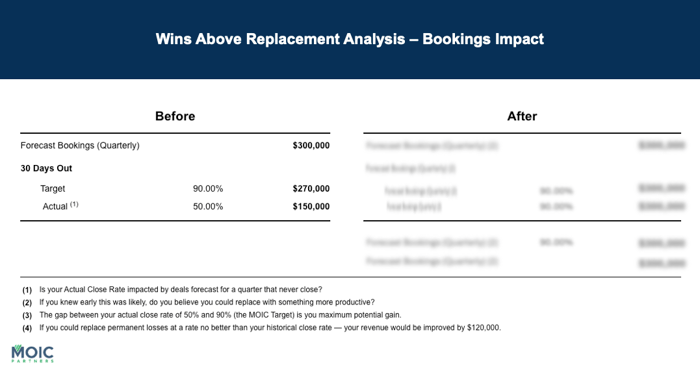Click the MOIC Partners logo
The height and width of the screenshot is (376, 700).
tap(33, 353)
